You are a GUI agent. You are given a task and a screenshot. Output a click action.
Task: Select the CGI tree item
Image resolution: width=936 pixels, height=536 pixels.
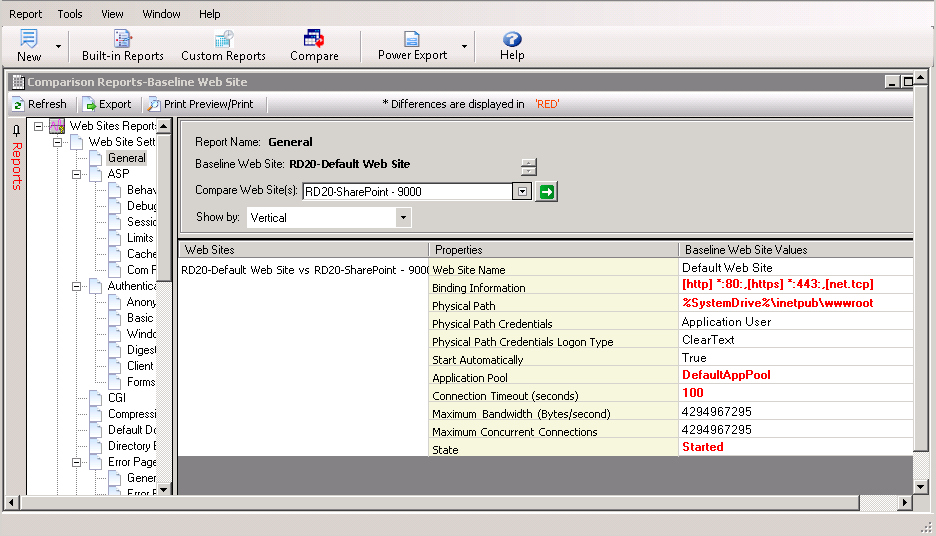[117, 398]
